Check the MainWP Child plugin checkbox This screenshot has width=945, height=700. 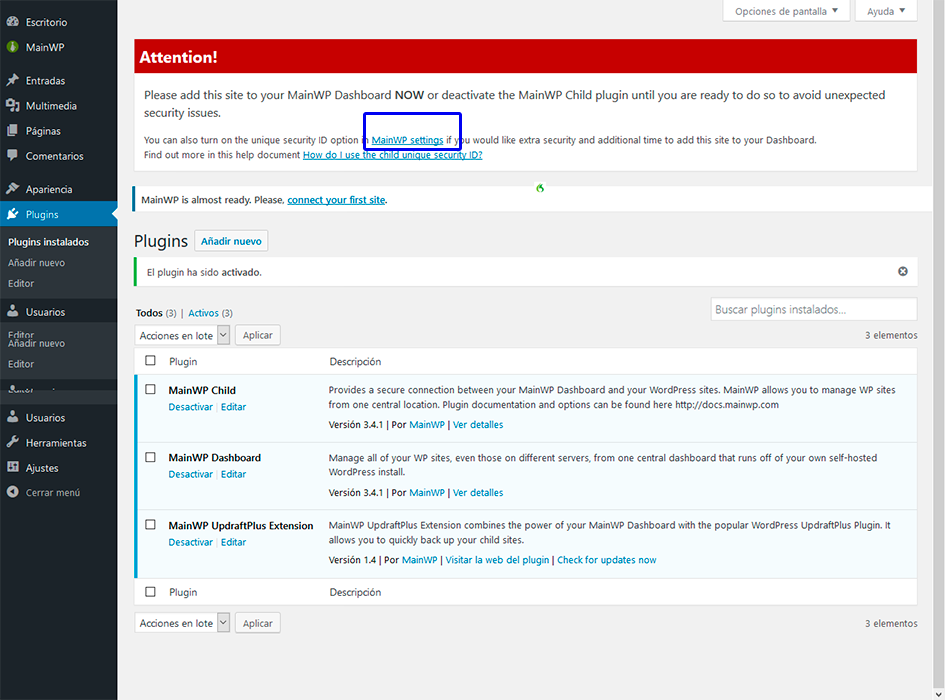[150, 389]
